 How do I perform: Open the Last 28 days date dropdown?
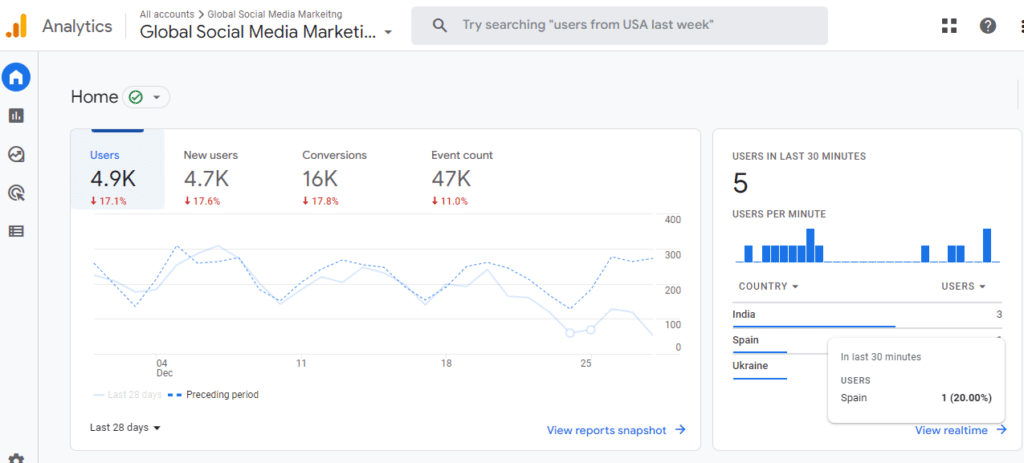(125, 428)
